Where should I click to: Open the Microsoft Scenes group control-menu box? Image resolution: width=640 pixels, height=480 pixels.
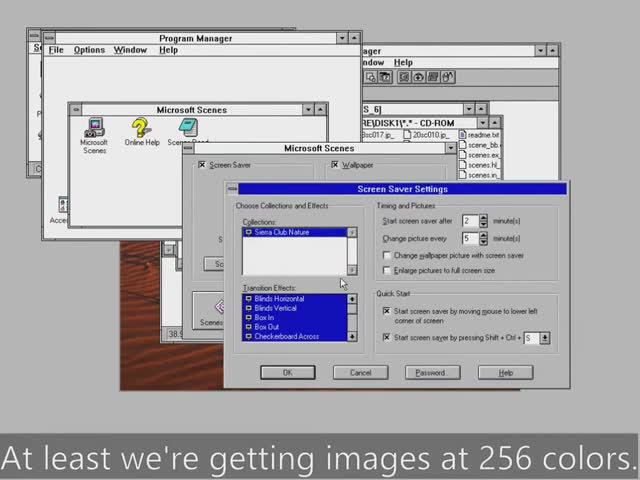tap(76, 110)
